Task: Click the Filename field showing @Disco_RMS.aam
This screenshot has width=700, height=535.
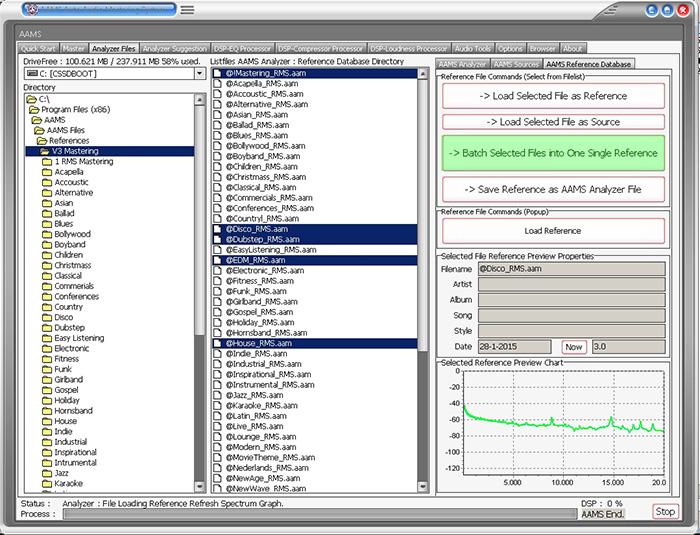Action: (x=571, y=269)
